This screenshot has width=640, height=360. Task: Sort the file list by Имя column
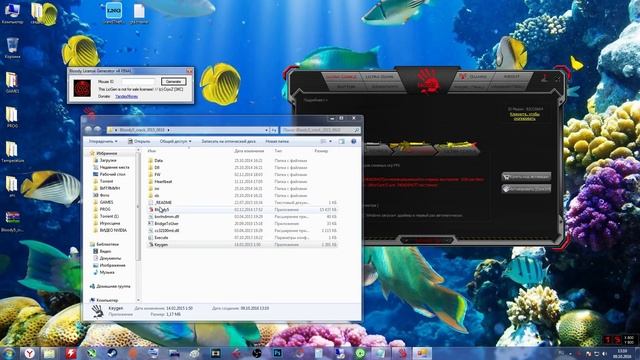pos(151,151)
